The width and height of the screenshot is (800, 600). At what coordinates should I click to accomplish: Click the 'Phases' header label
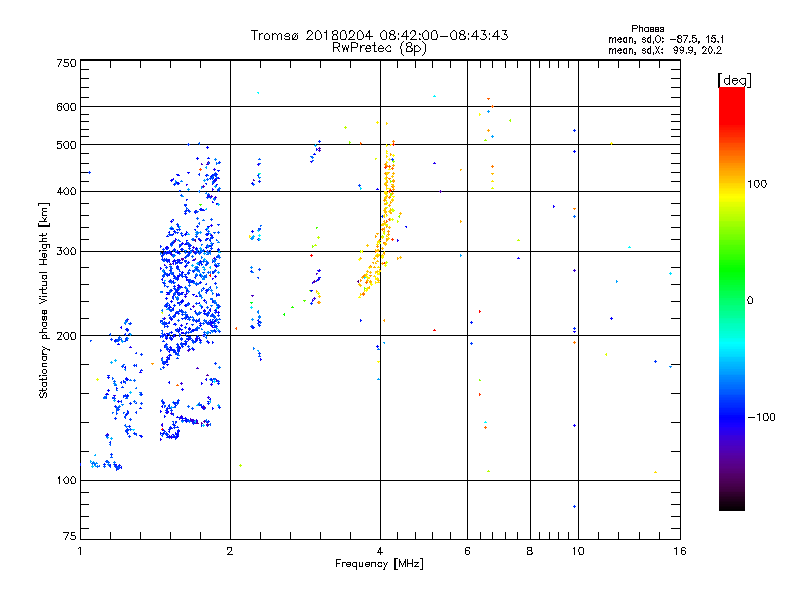click(x=647, y=29)
